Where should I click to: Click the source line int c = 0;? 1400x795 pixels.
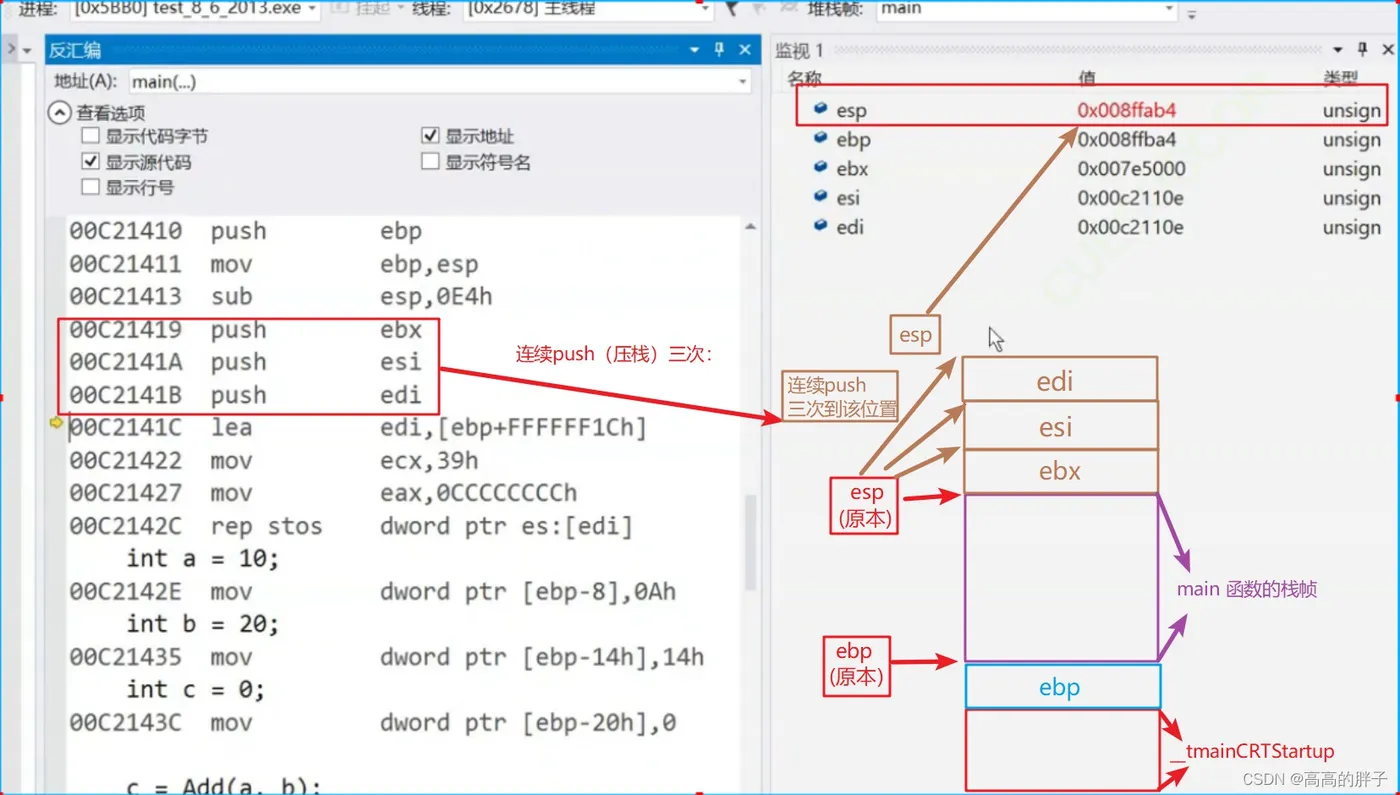pyautogui.click(x=196, y=689)
